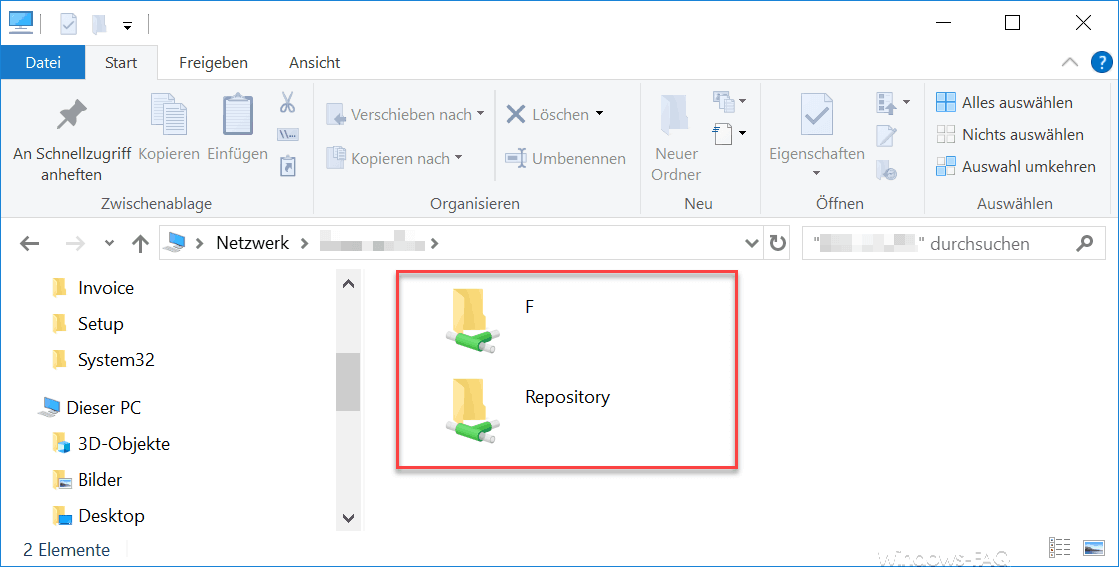Screen dimensions: 1119x567
Task: Expand the Löschen dropdown arrow
Action: [x=599, y=114]
